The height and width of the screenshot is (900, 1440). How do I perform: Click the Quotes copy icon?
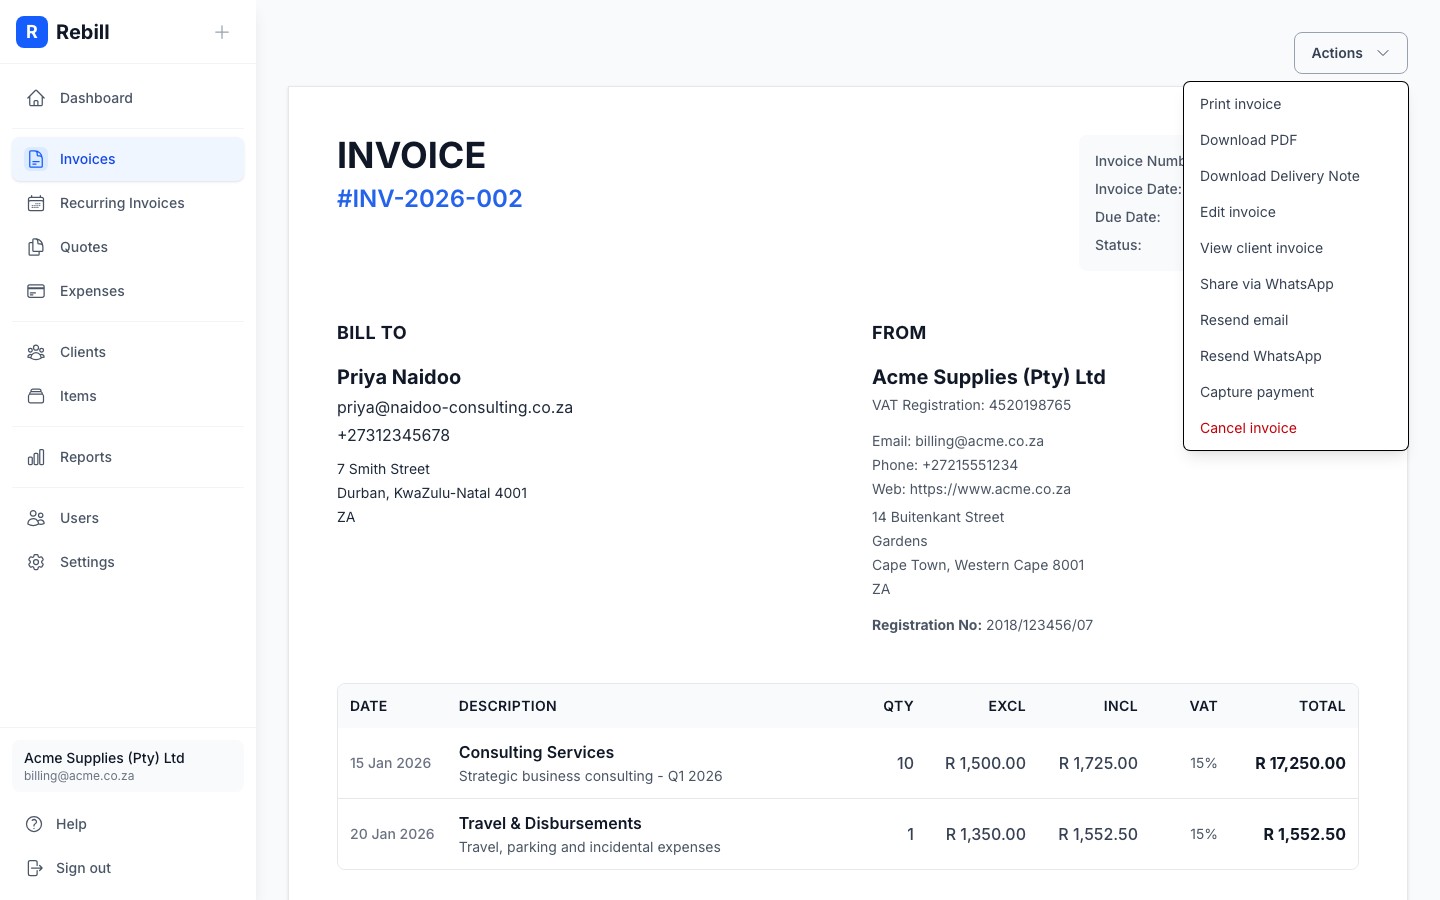click(36, 247)
